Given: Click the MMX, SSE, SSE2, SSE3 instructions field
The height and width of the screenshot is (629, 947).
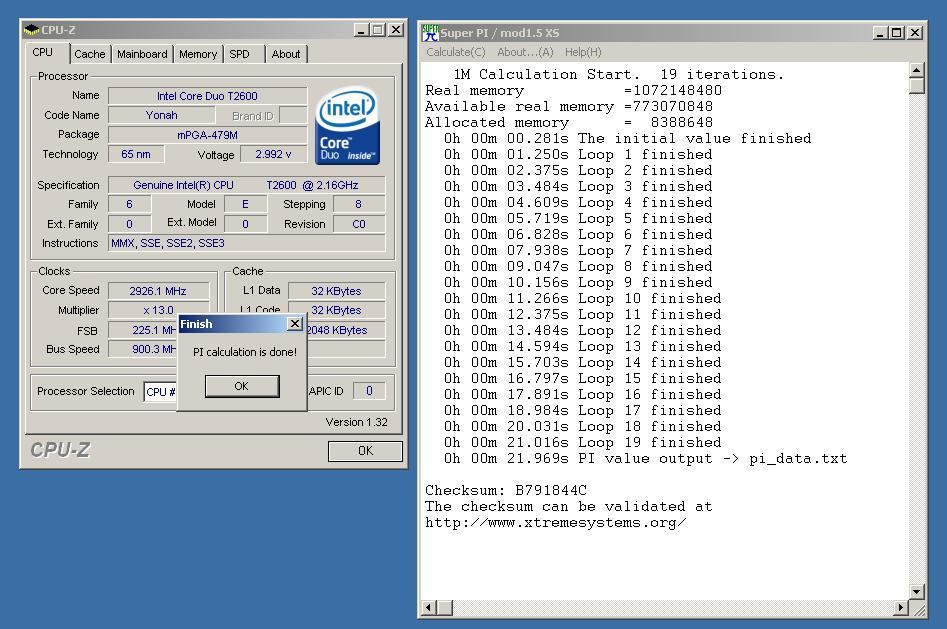Looking at the screenshot, I should (246, 243).
